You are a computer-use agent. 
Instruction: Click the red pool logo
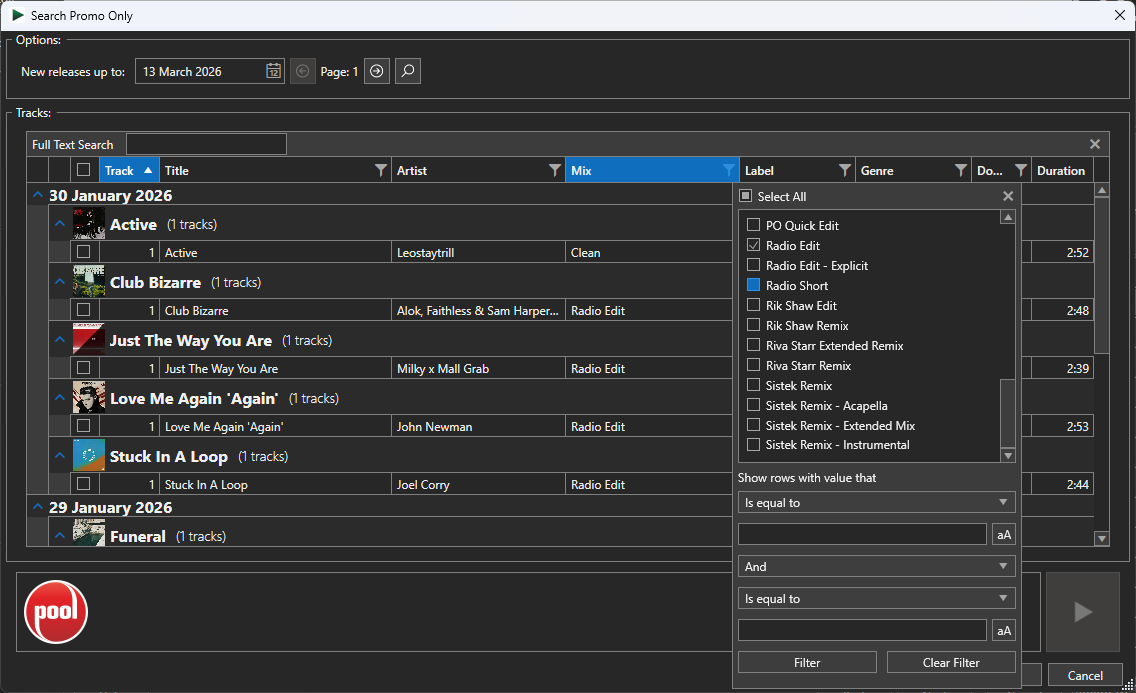click(55, 611)
